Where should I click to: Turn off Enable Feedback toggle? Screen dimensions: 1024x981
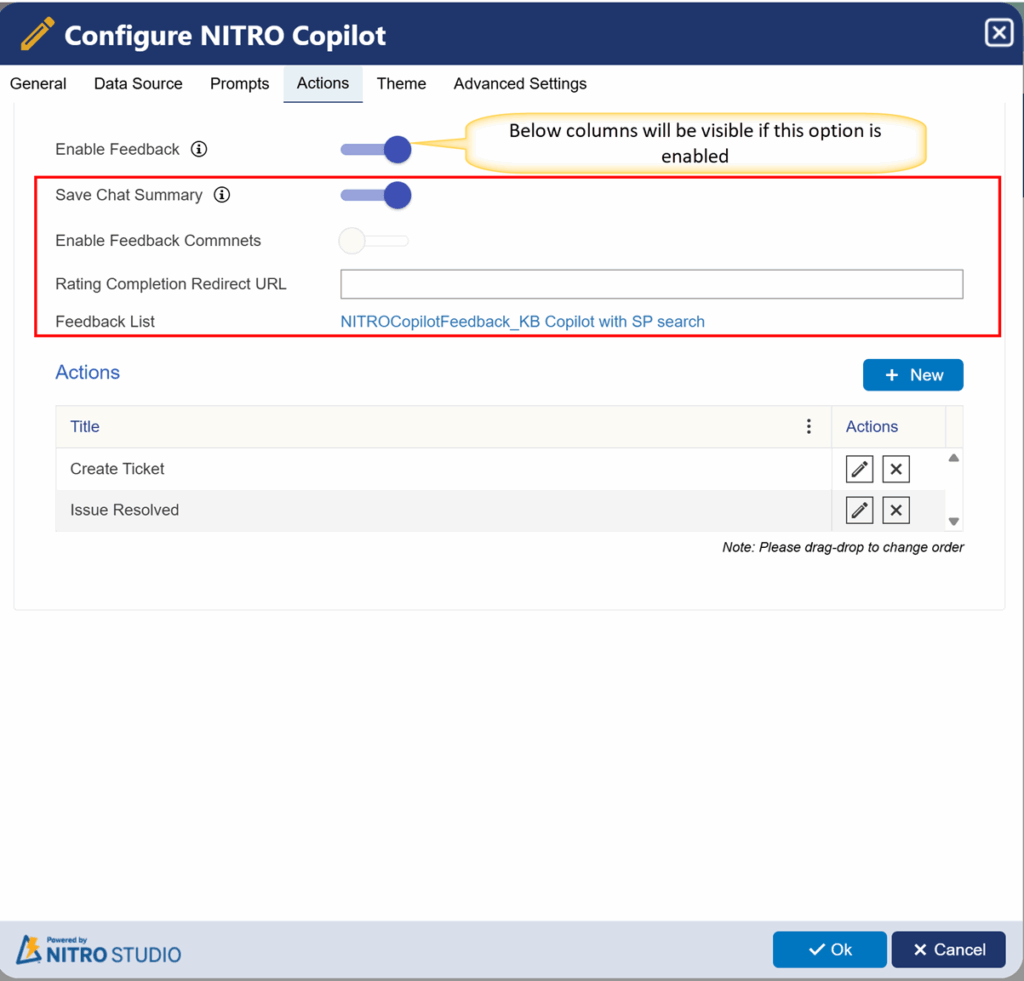point(376,150)
